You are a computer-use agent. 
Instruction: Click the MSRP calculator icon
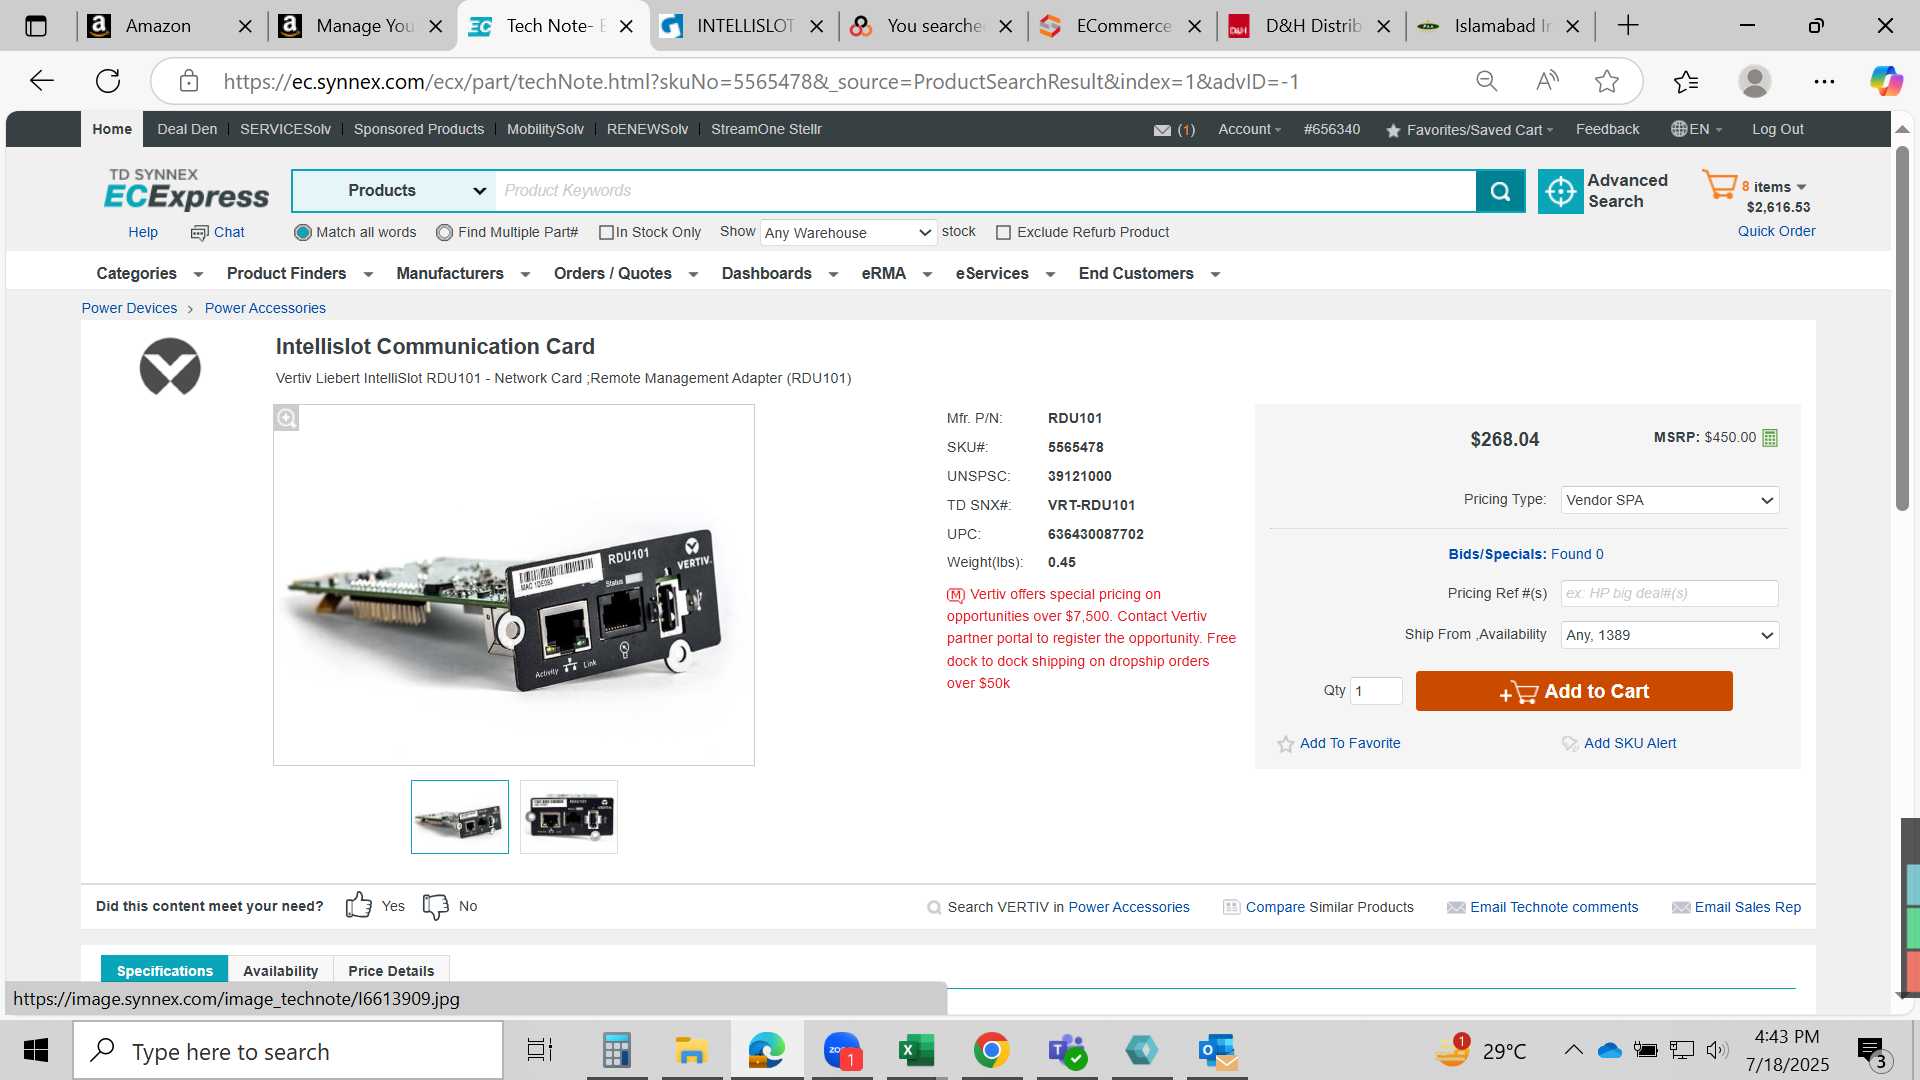(x=1770, y=438)
